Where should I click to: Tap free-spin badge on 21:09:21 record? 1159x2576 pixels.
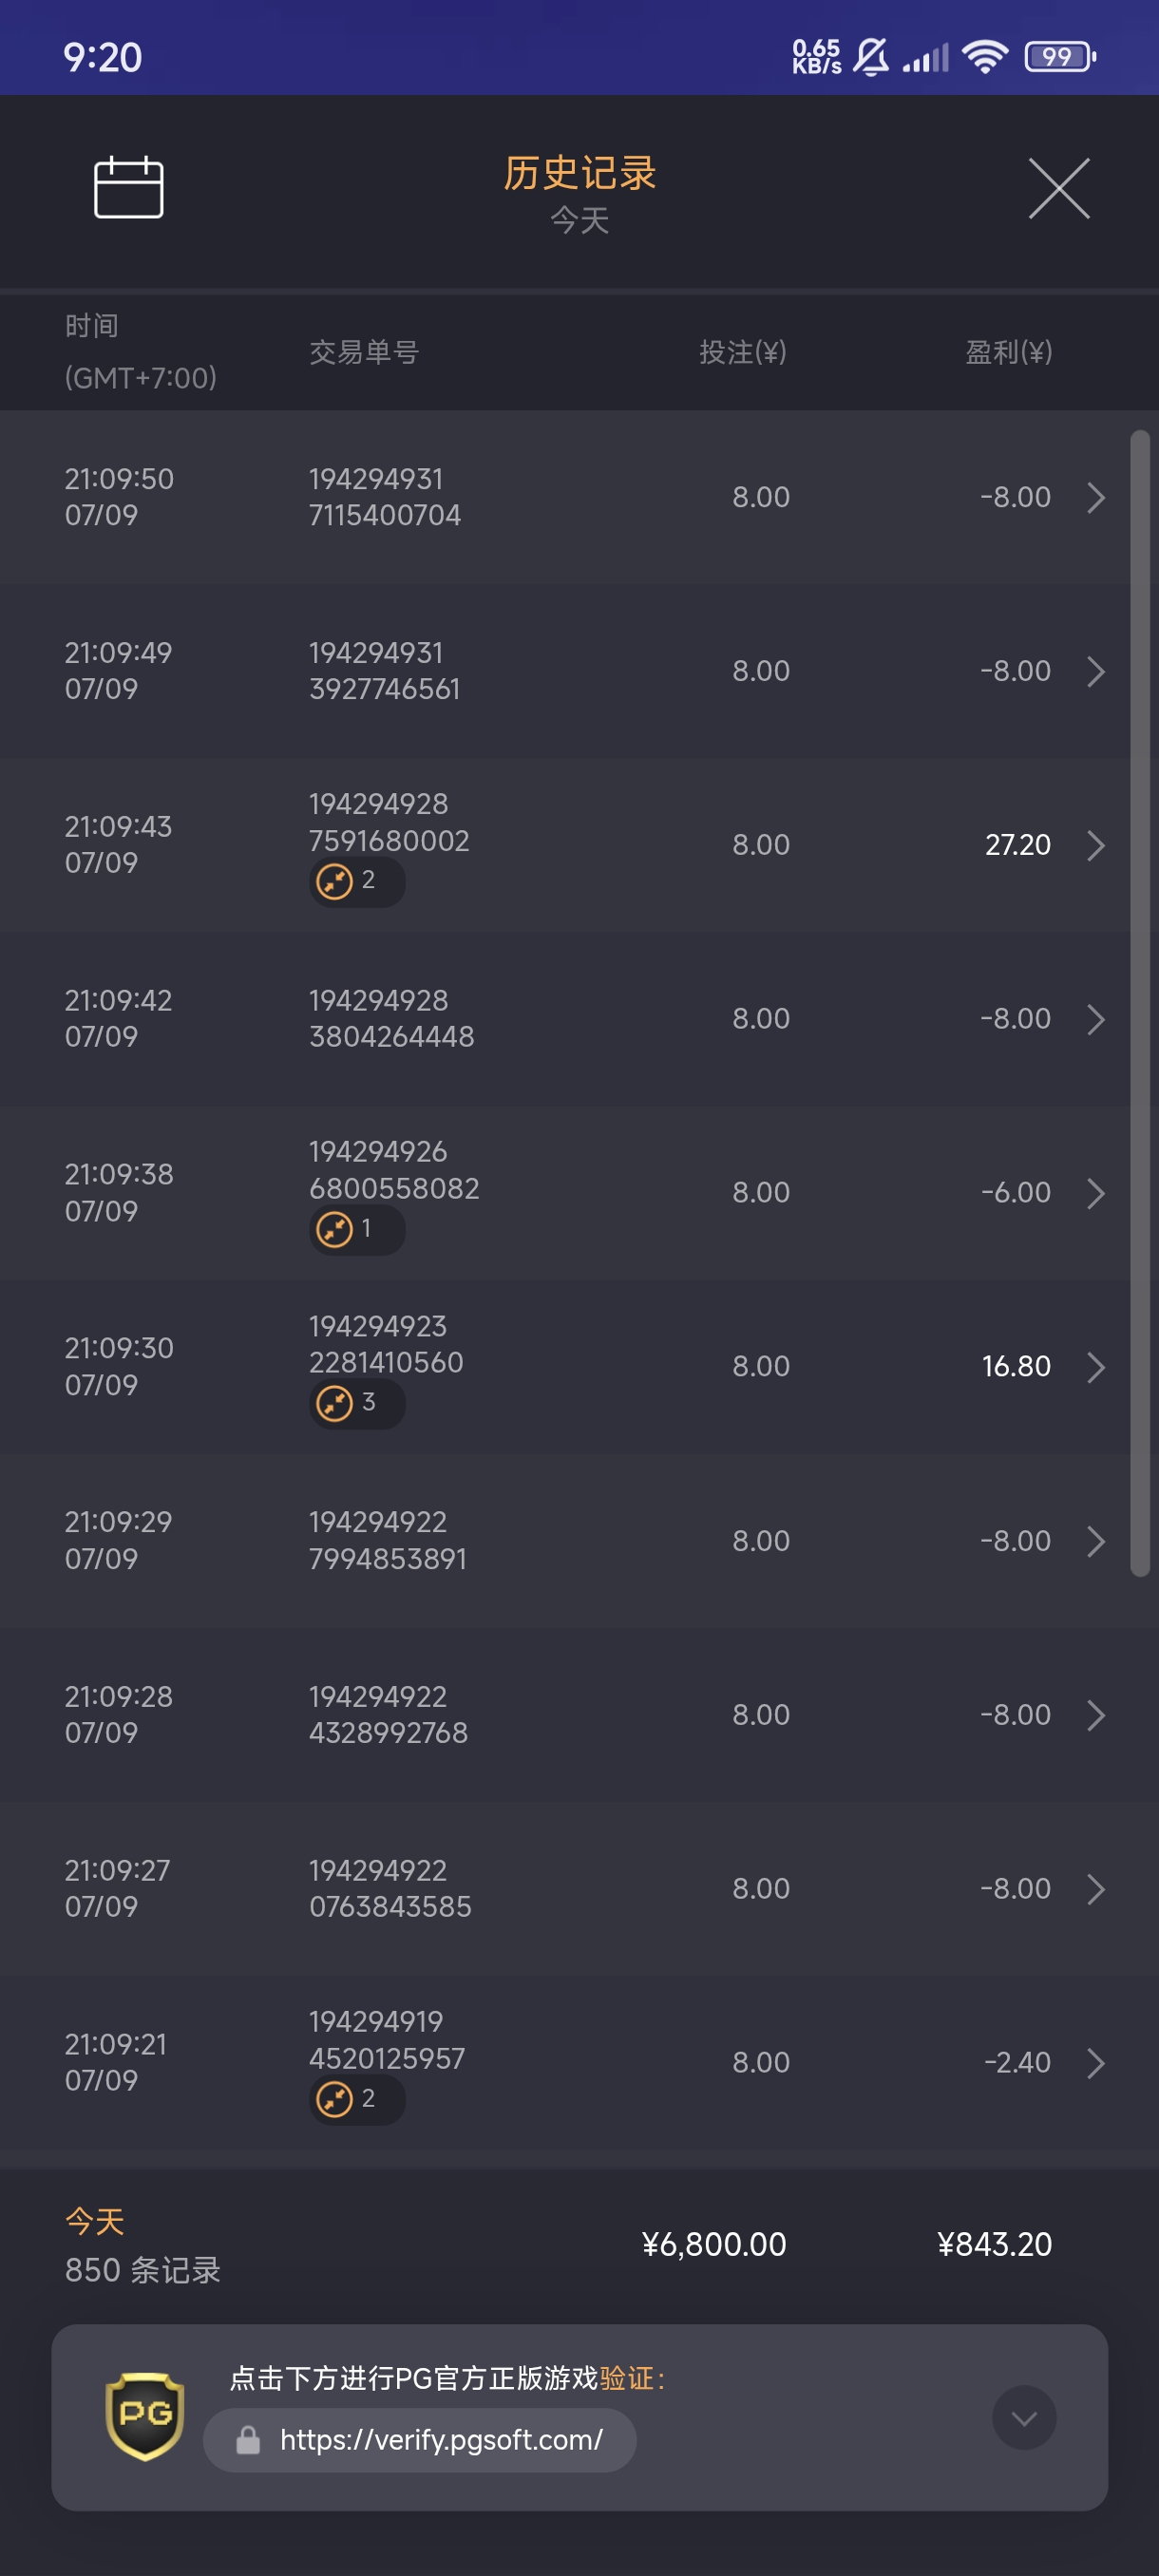tap(356, 2099)
